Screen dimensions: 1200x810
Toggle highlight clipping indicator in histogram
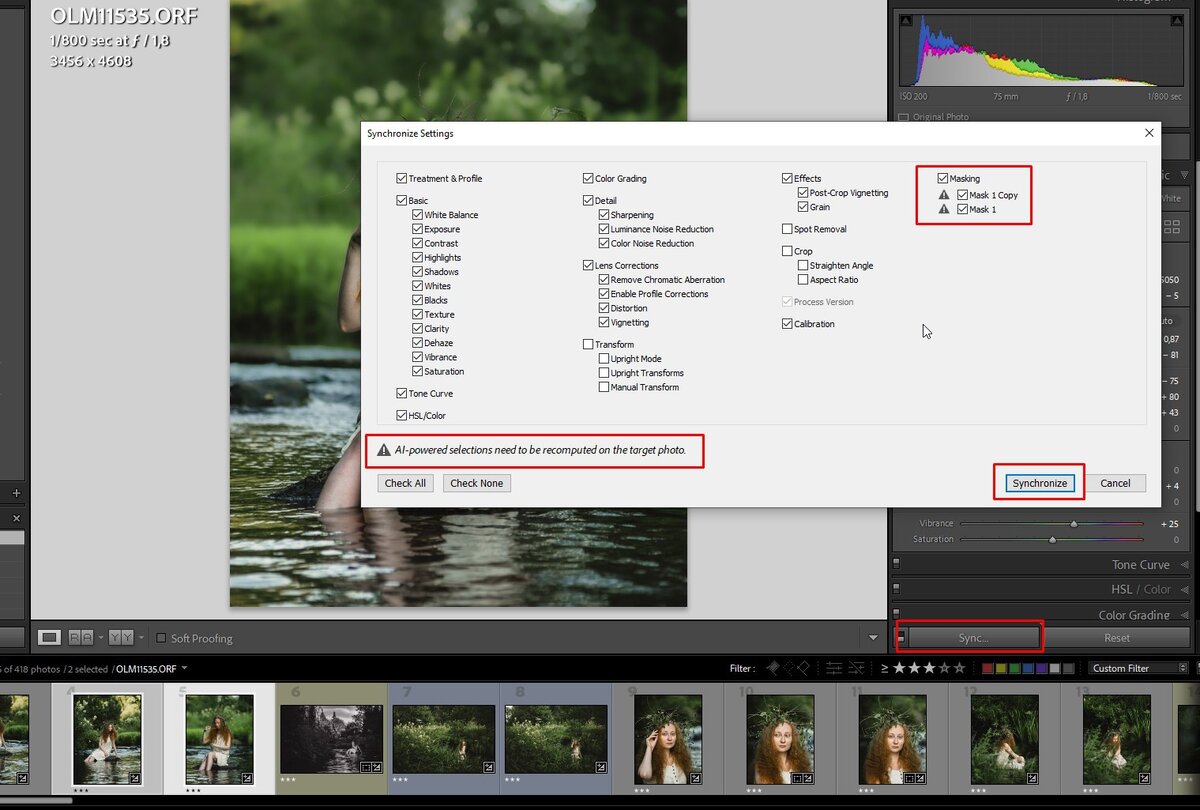pos(1175,20)
